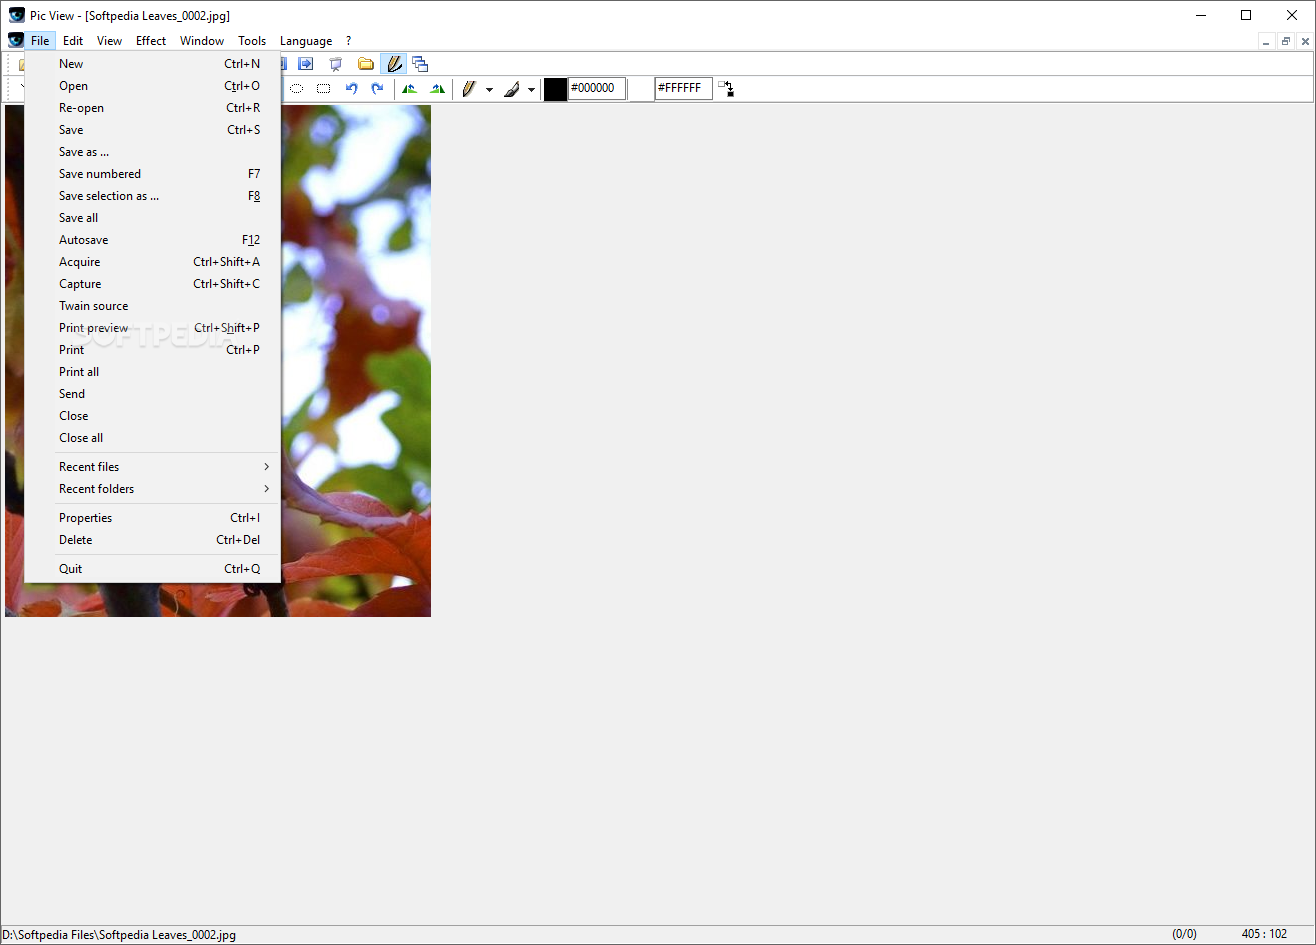Click Save in the File menu

point(152,130)
